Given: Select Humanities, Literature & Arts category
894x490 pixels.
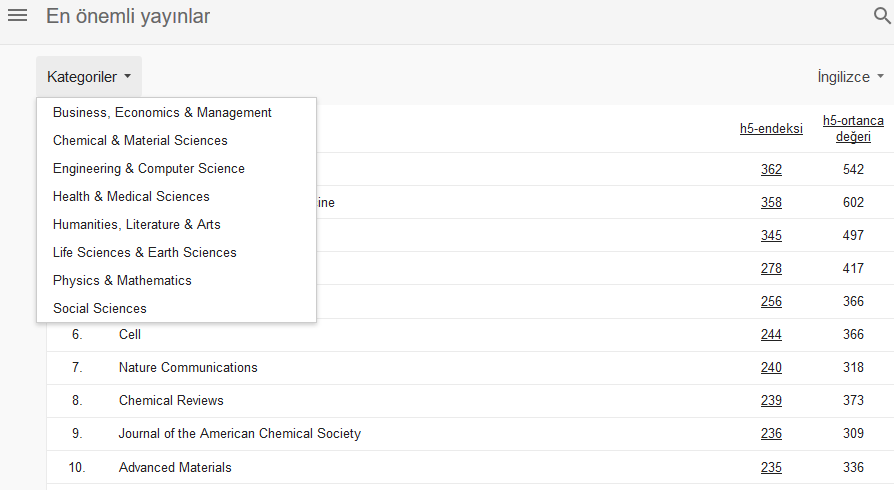Looking at the screenshot, I should pos(136,225).
